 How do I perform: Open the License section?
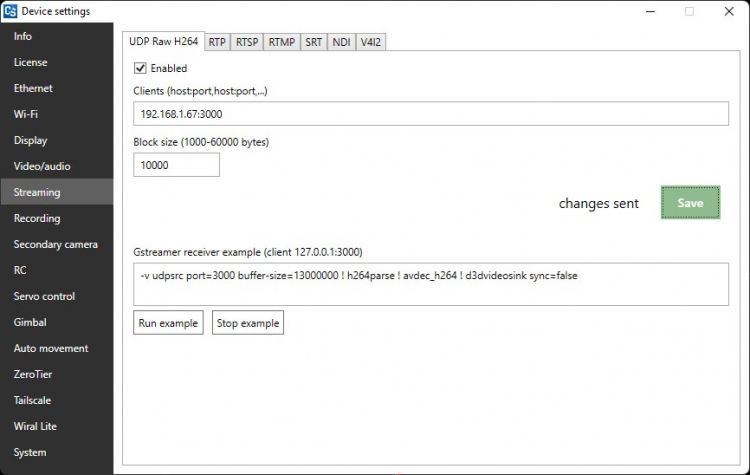pyautogui.click(x=57, y=62)
